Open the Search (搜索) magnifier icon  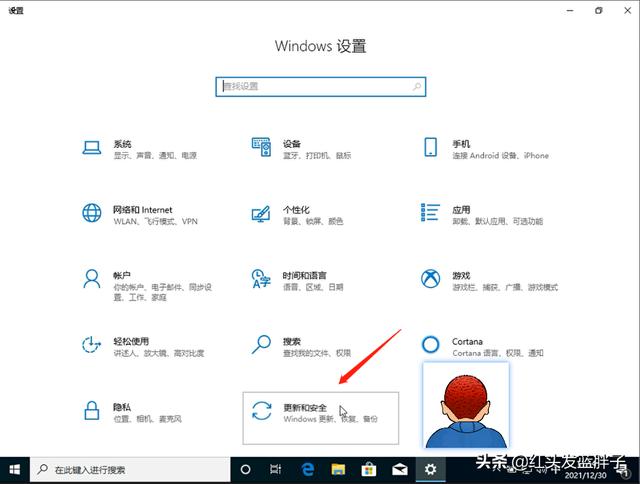click(x=261, y=345)
